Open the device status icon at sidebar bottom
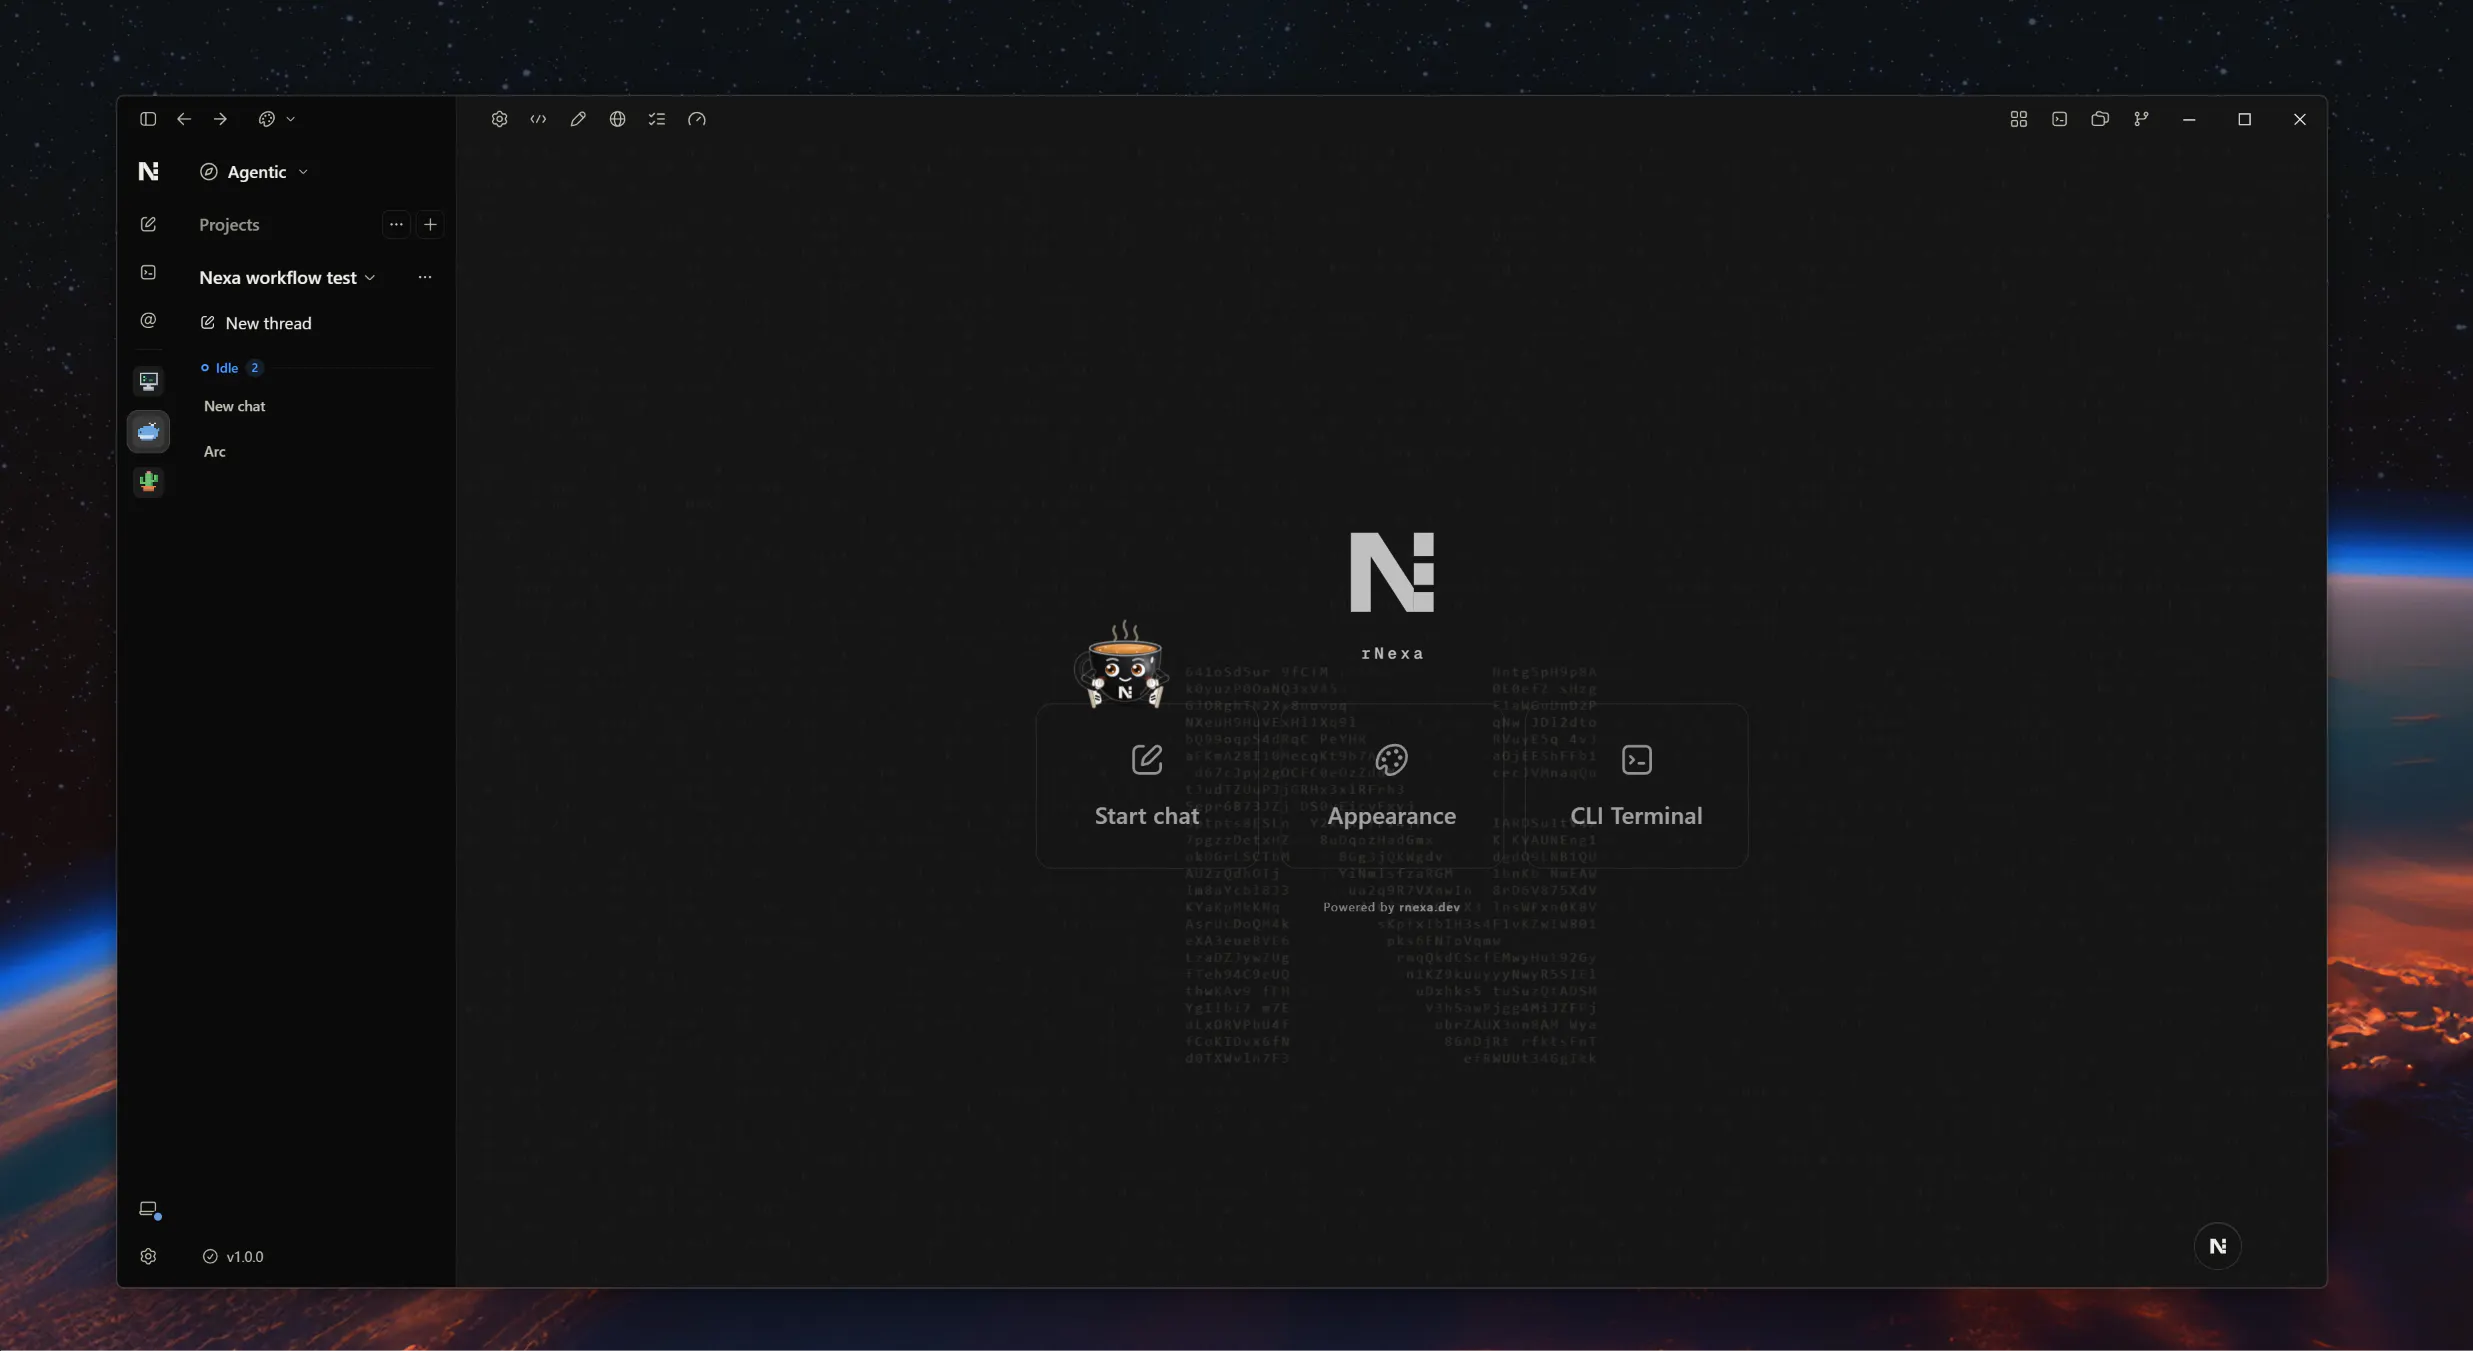This screenshot has height=1351, width=2473. [149, 1209]
